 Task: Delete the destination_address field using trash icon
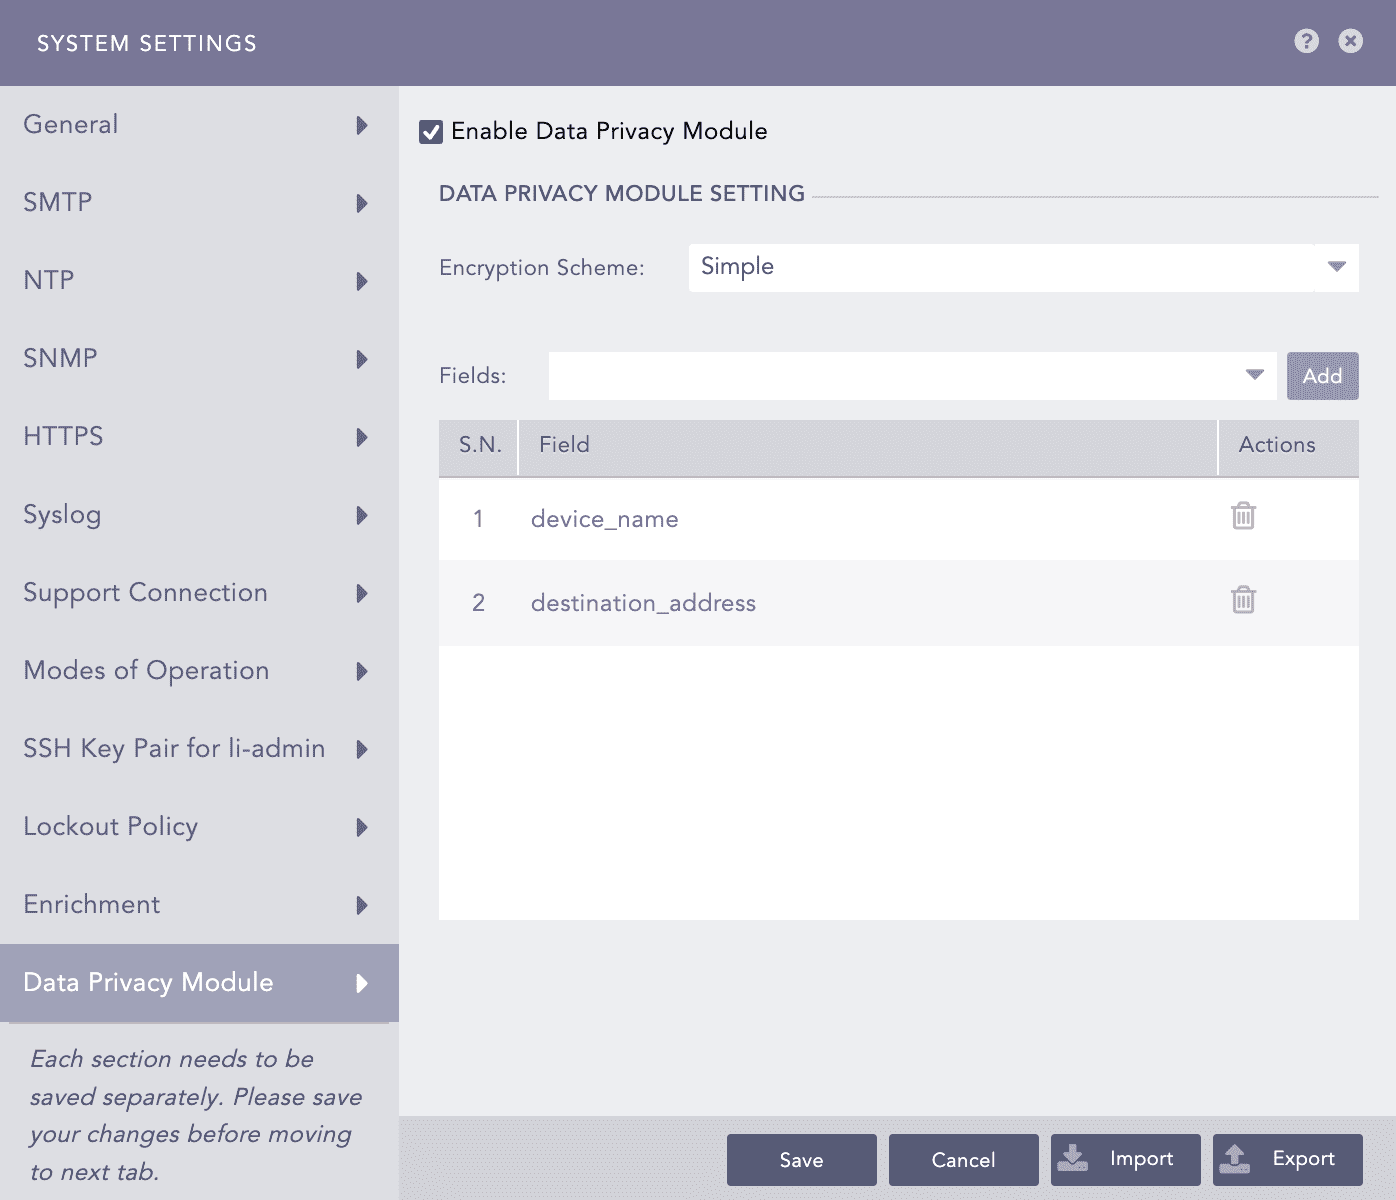[1243, 601]
